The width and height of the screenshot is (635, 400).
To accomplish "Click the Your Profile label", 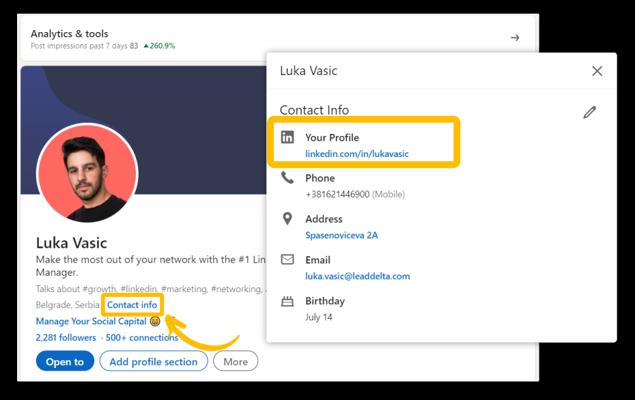I will pos(332,138).
